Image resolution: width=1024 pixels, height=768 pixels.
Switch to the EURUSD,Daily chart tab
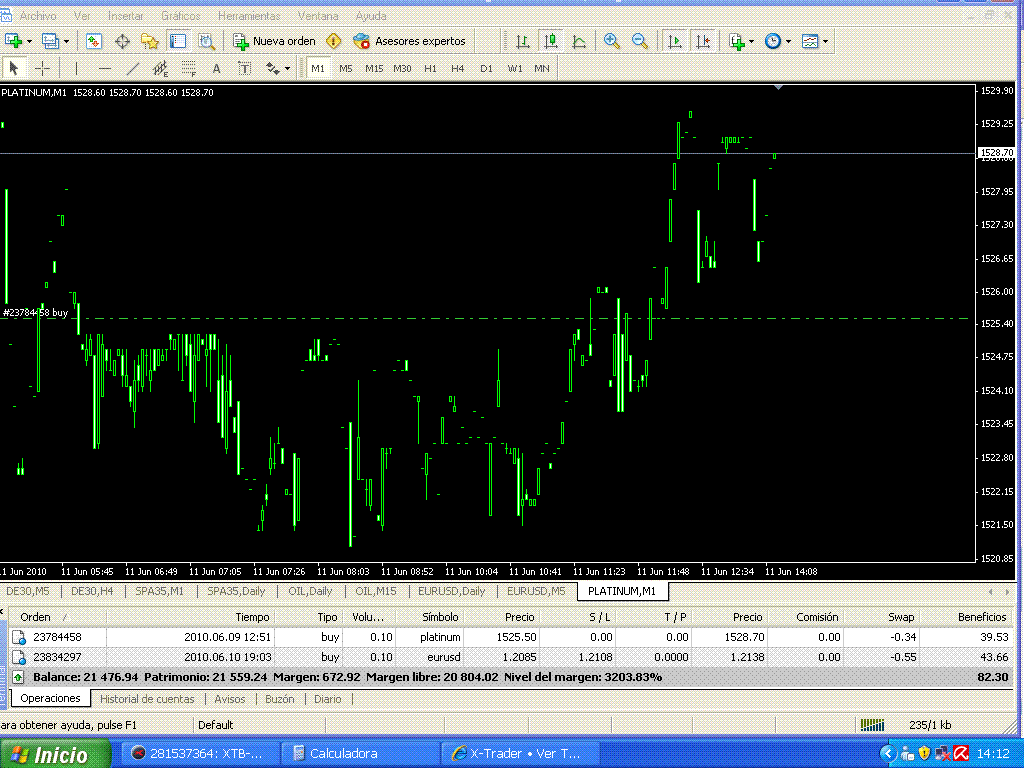pos(451,591)
